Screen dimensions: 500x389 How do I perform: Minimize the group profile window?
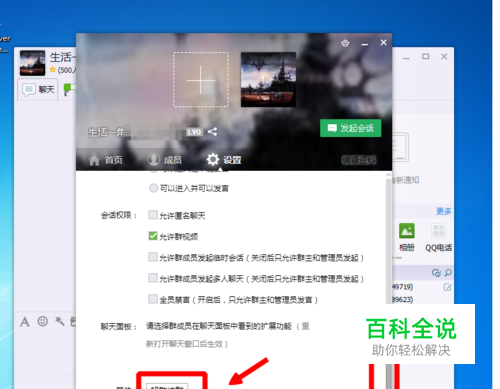(x=365, y=43)
